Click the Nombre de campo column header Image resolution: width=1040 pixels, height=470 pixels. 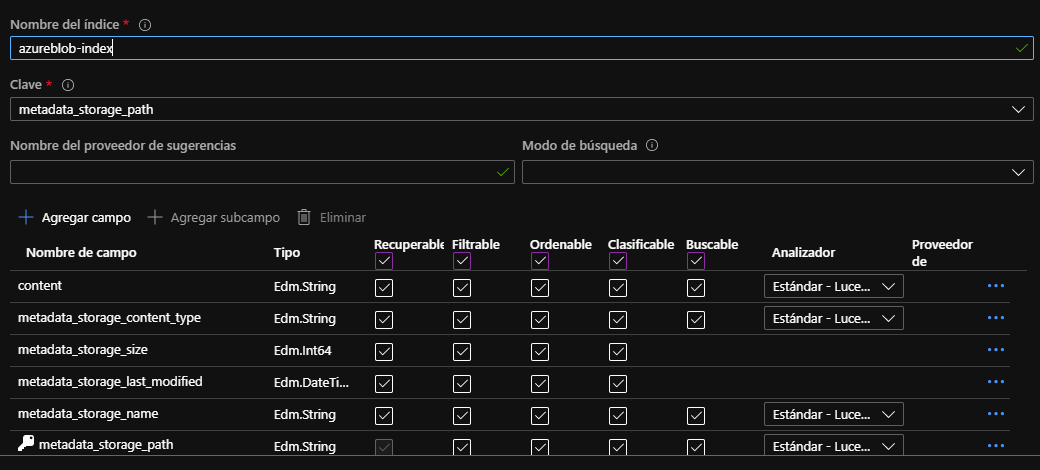click(x=81, y=252)
